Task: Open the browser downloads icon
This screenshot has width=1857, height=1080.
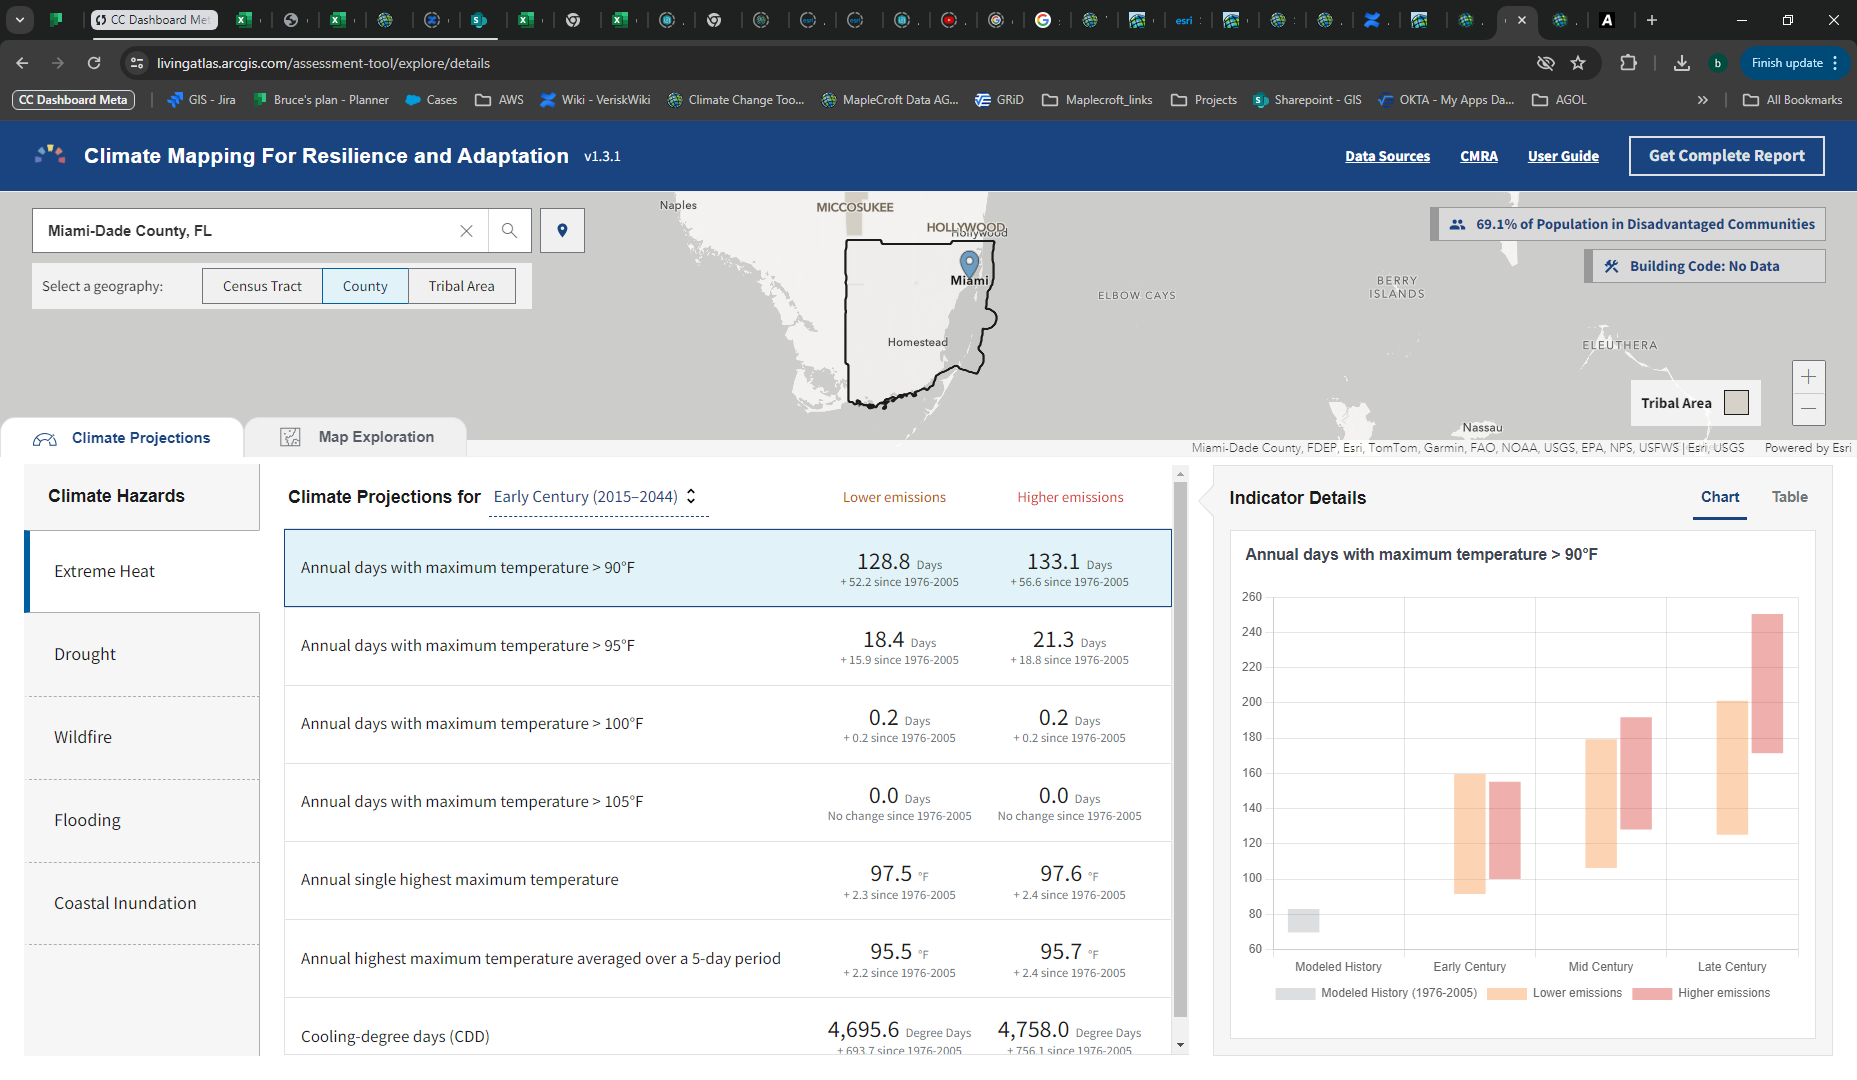Action: click(x=1681, y=62)
